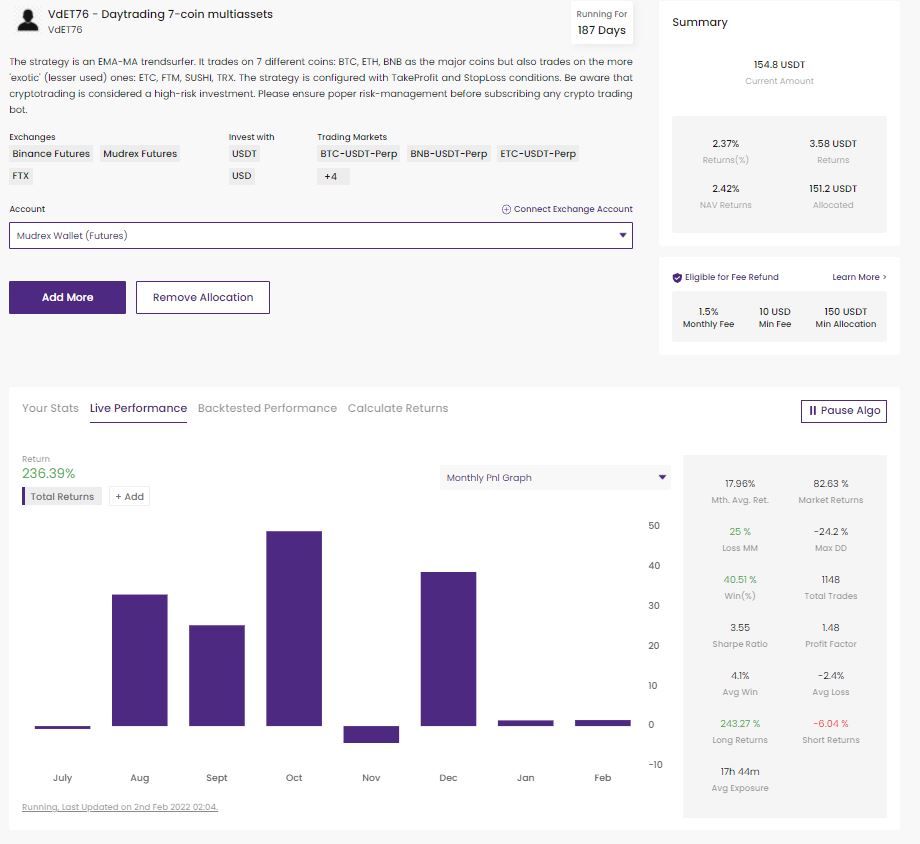Click the Remove Allocation button
This screenshot has height=844, width=920.
coord(203,298)
